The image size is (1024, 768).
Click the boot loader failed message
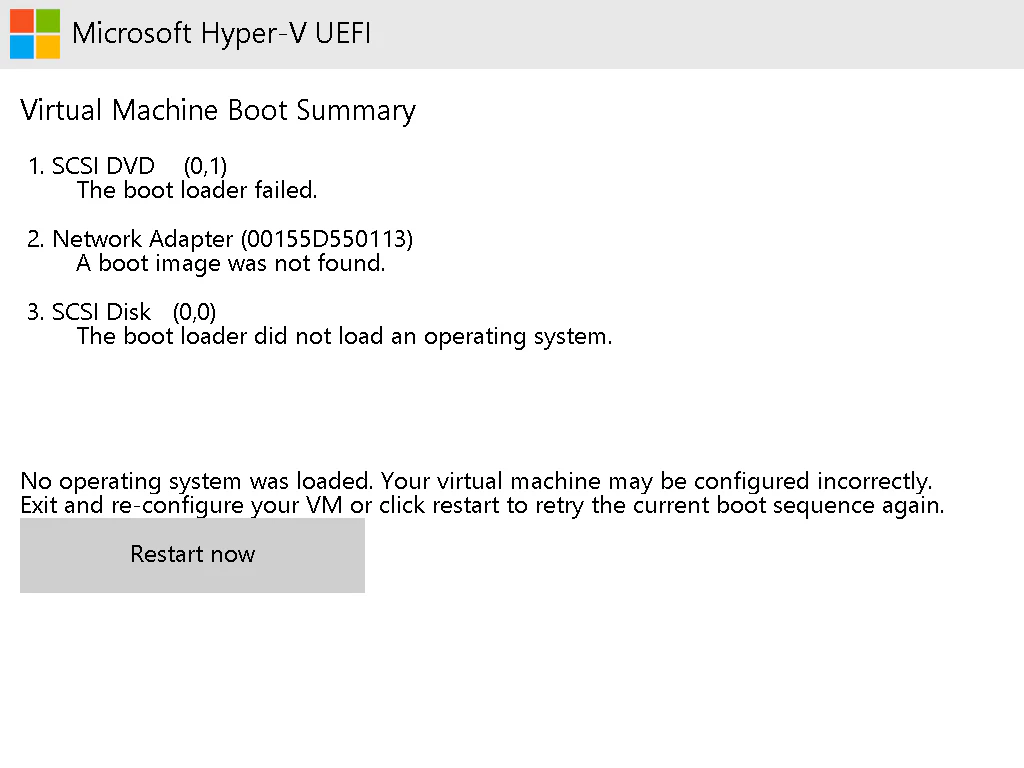(196, 190)
